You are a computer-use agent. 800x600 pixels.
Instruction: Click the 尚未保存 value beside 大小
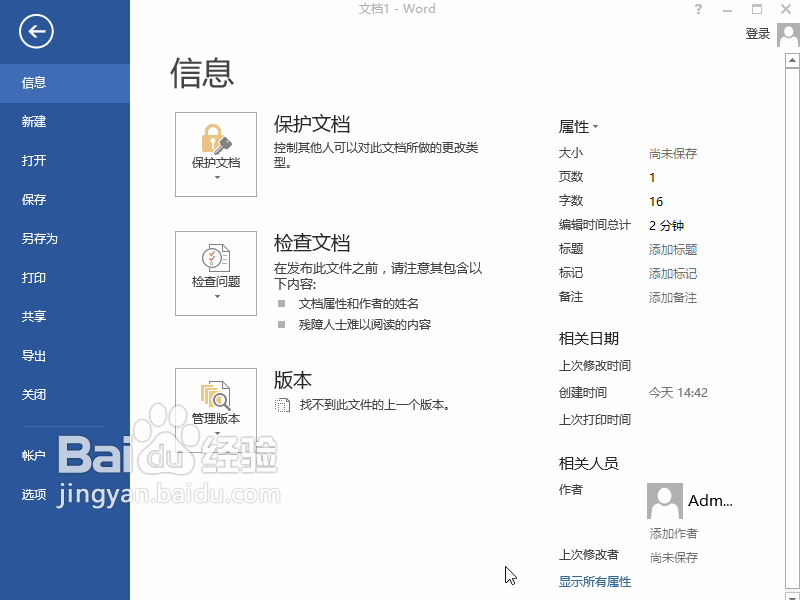tap(673, 154)
